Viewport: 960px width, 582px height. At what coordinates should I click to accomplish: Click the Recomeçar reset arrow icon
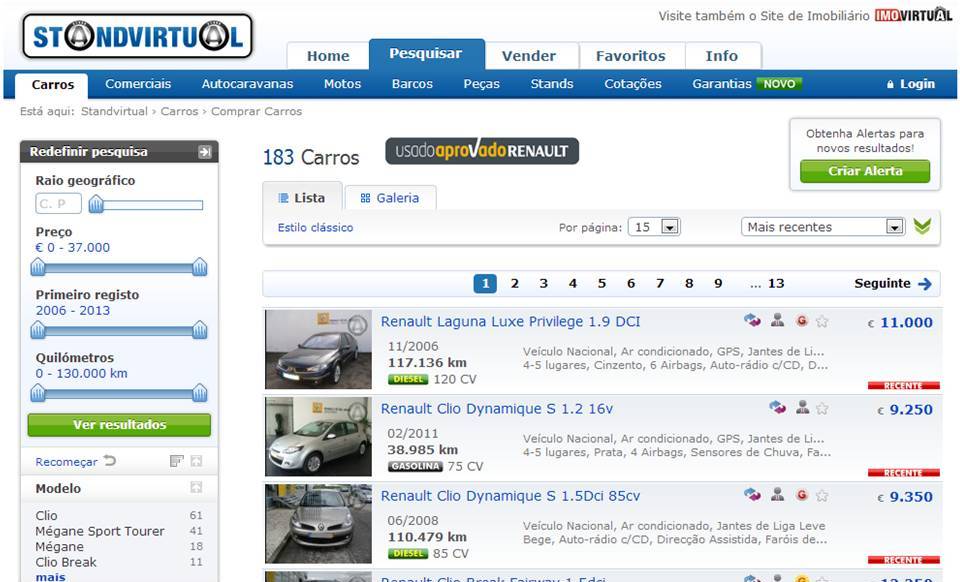pos(110,460)
